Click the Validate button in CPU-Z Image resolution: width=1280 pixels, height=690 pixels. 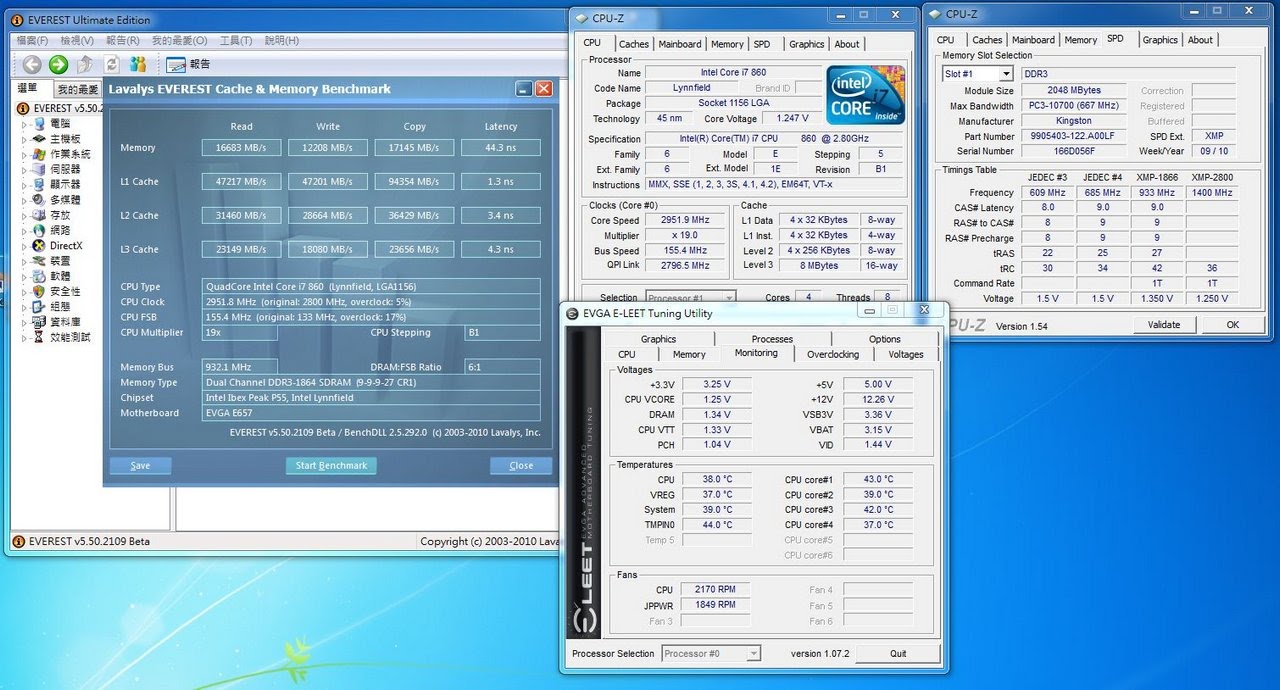click(1164, 324)
